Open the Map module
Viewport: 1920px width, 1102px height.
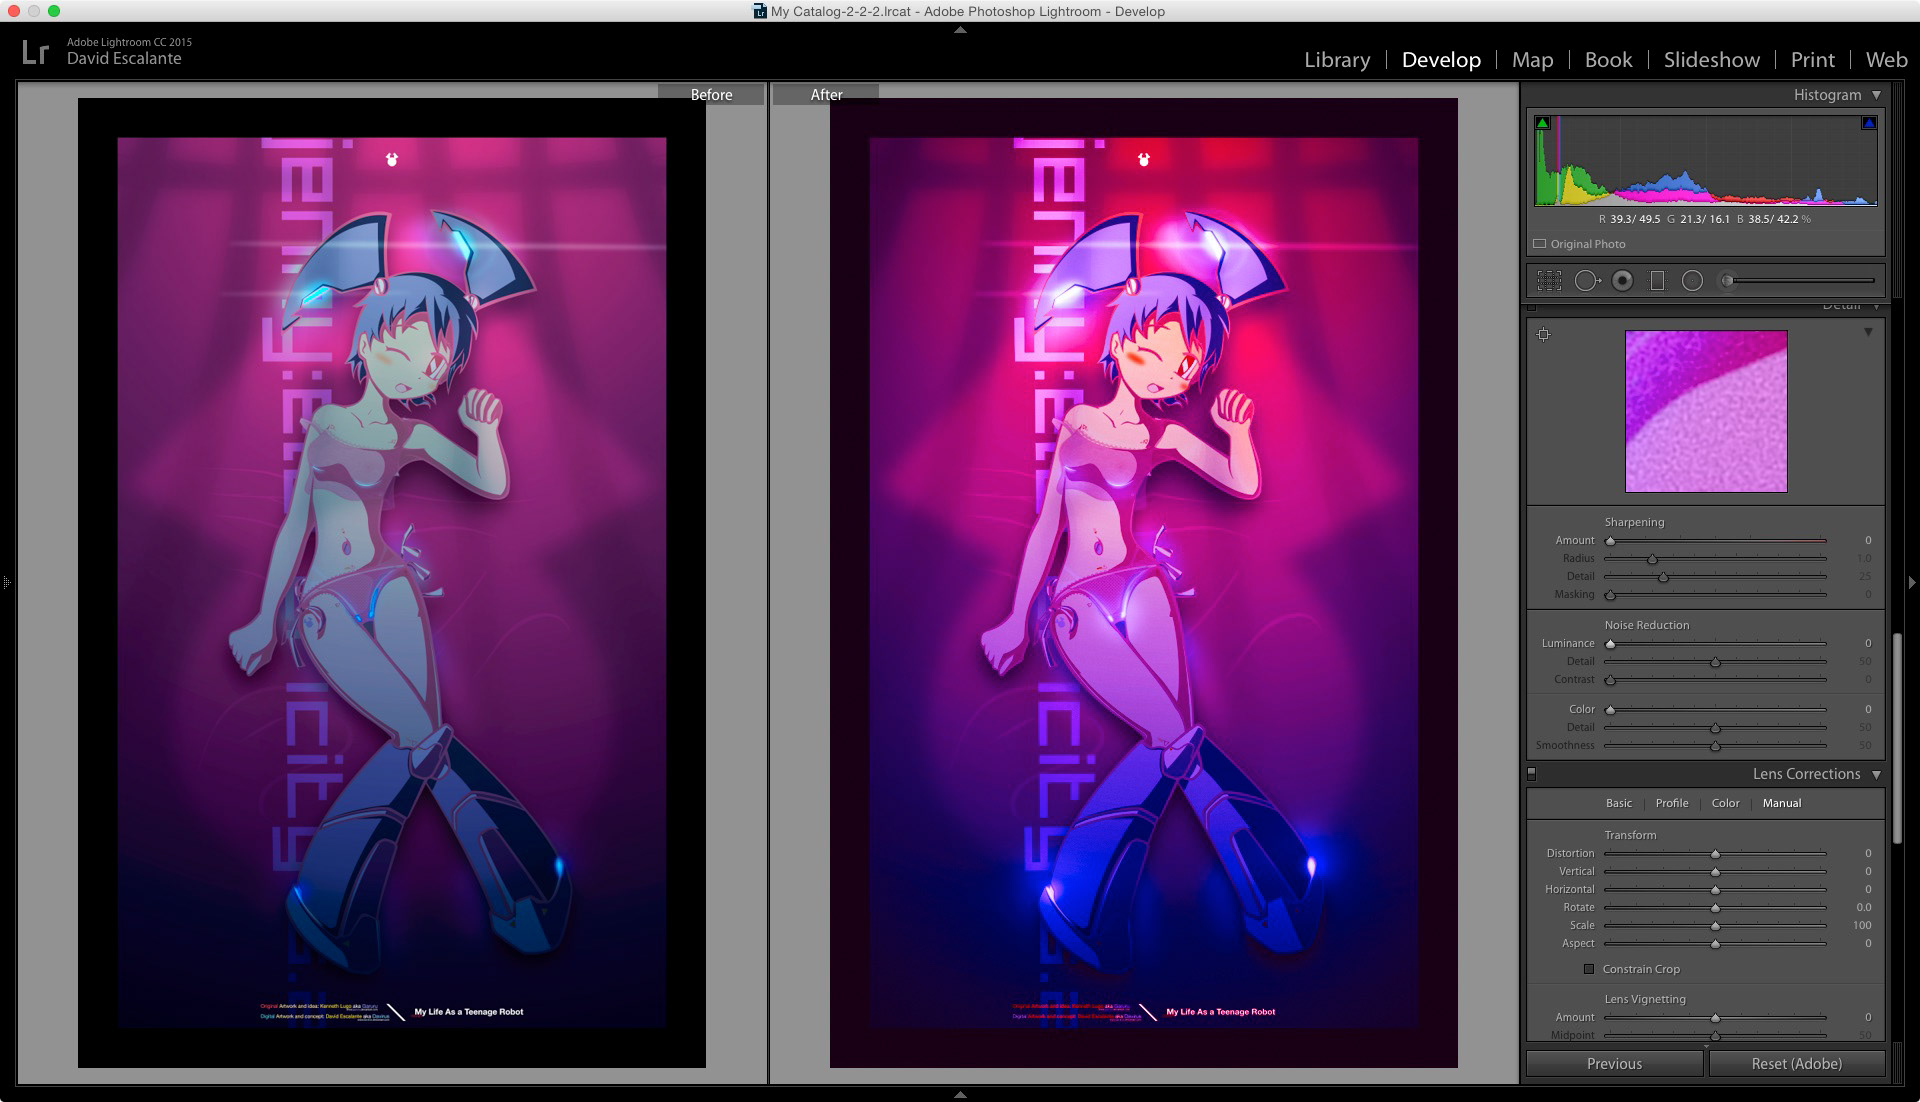tap(1532, 60)
